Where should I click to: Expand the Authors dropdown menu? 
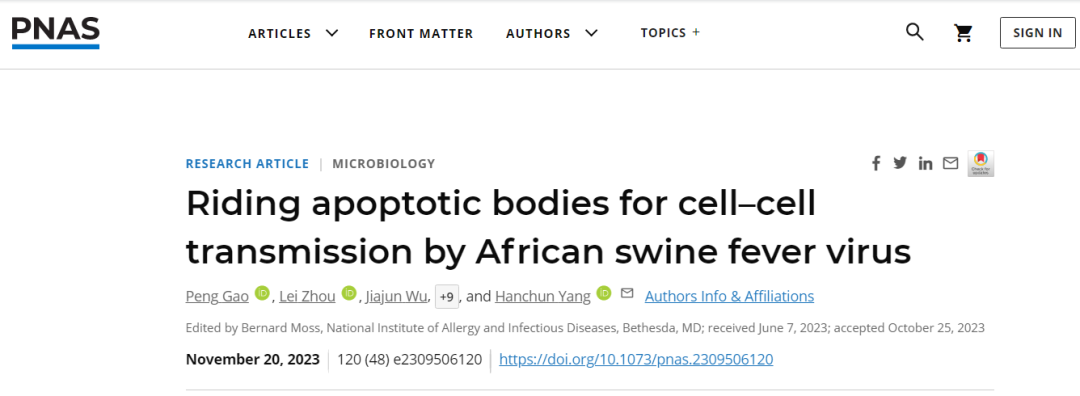pos(552,33)
